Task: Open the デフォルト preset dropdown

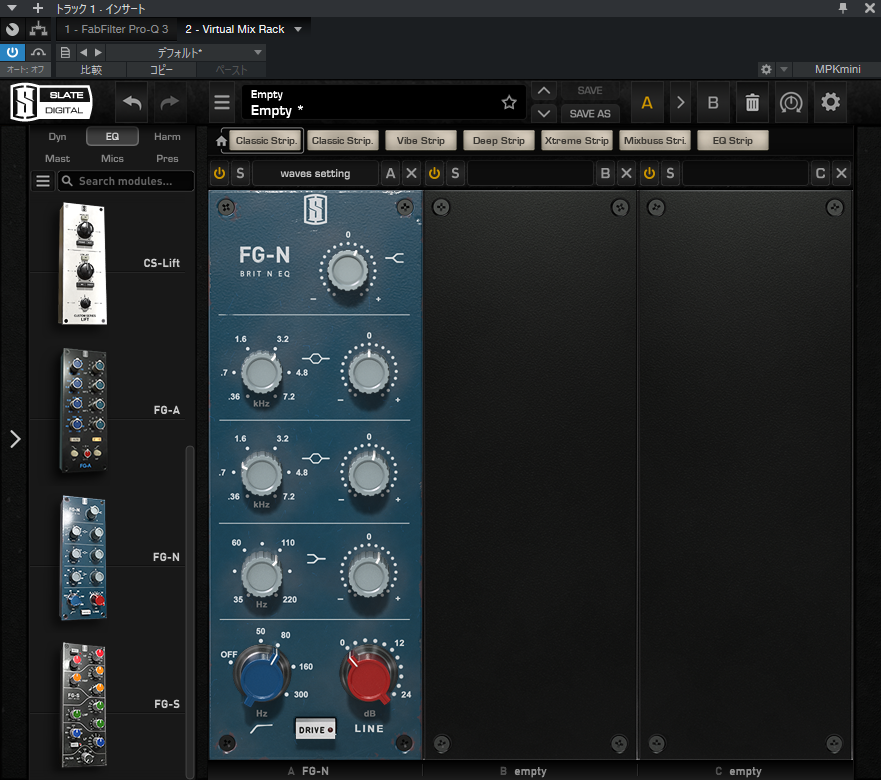Action: (x=186, y=52)
